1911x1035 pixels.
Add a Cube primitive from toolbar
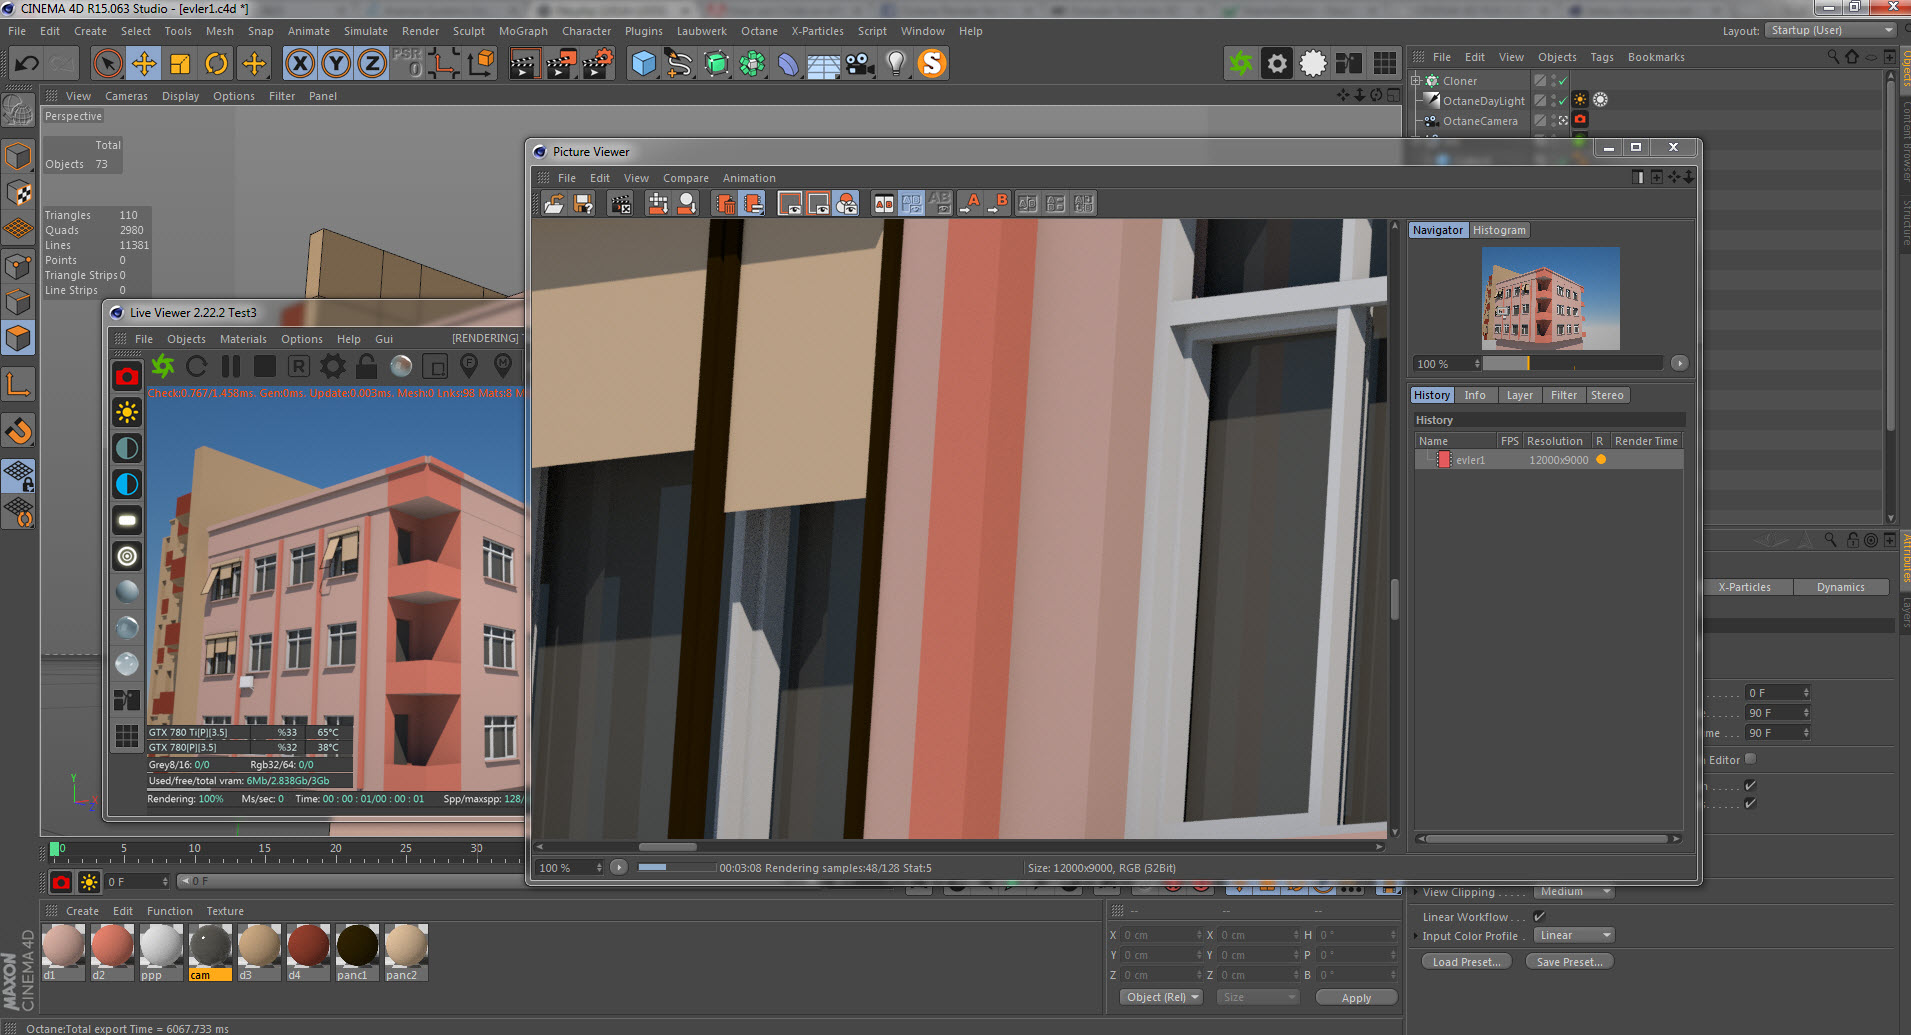644,64
